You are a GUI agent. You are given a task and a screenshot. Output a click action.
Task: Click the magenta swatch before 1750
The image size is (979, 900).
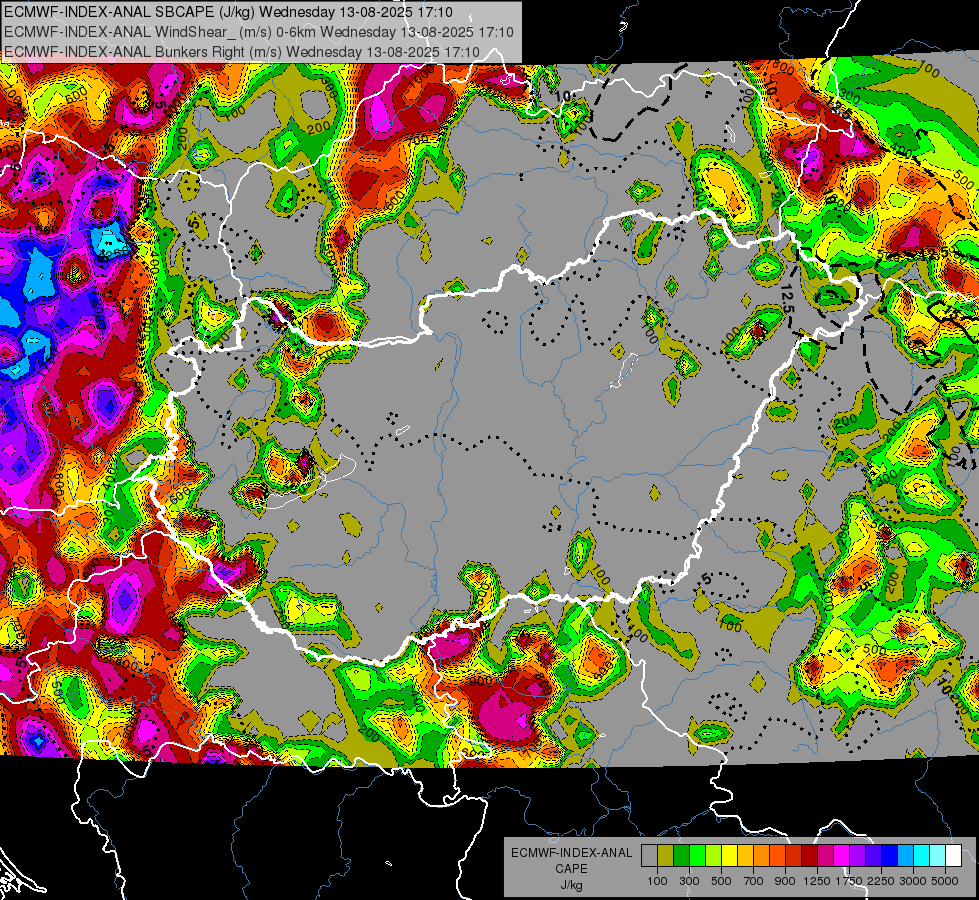pyautogui.click(x=842, y=856)
